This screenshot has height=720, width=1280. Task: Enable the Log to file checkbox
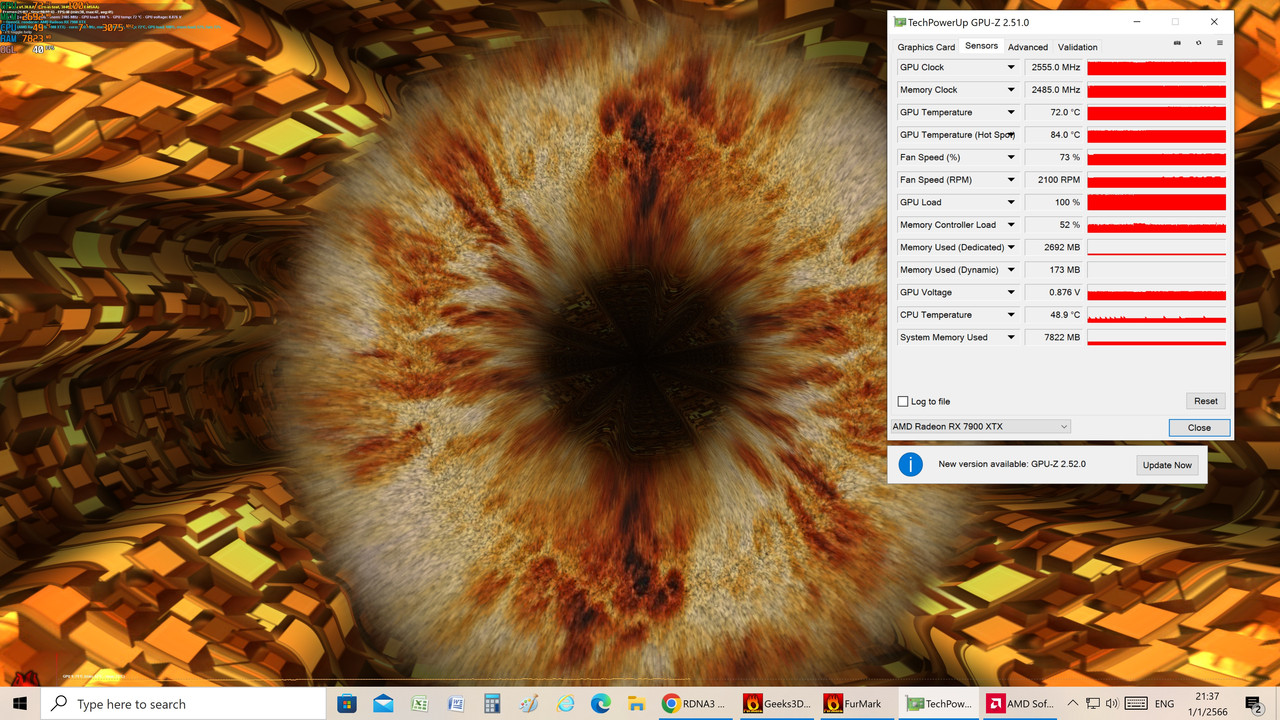pos(903,401)
